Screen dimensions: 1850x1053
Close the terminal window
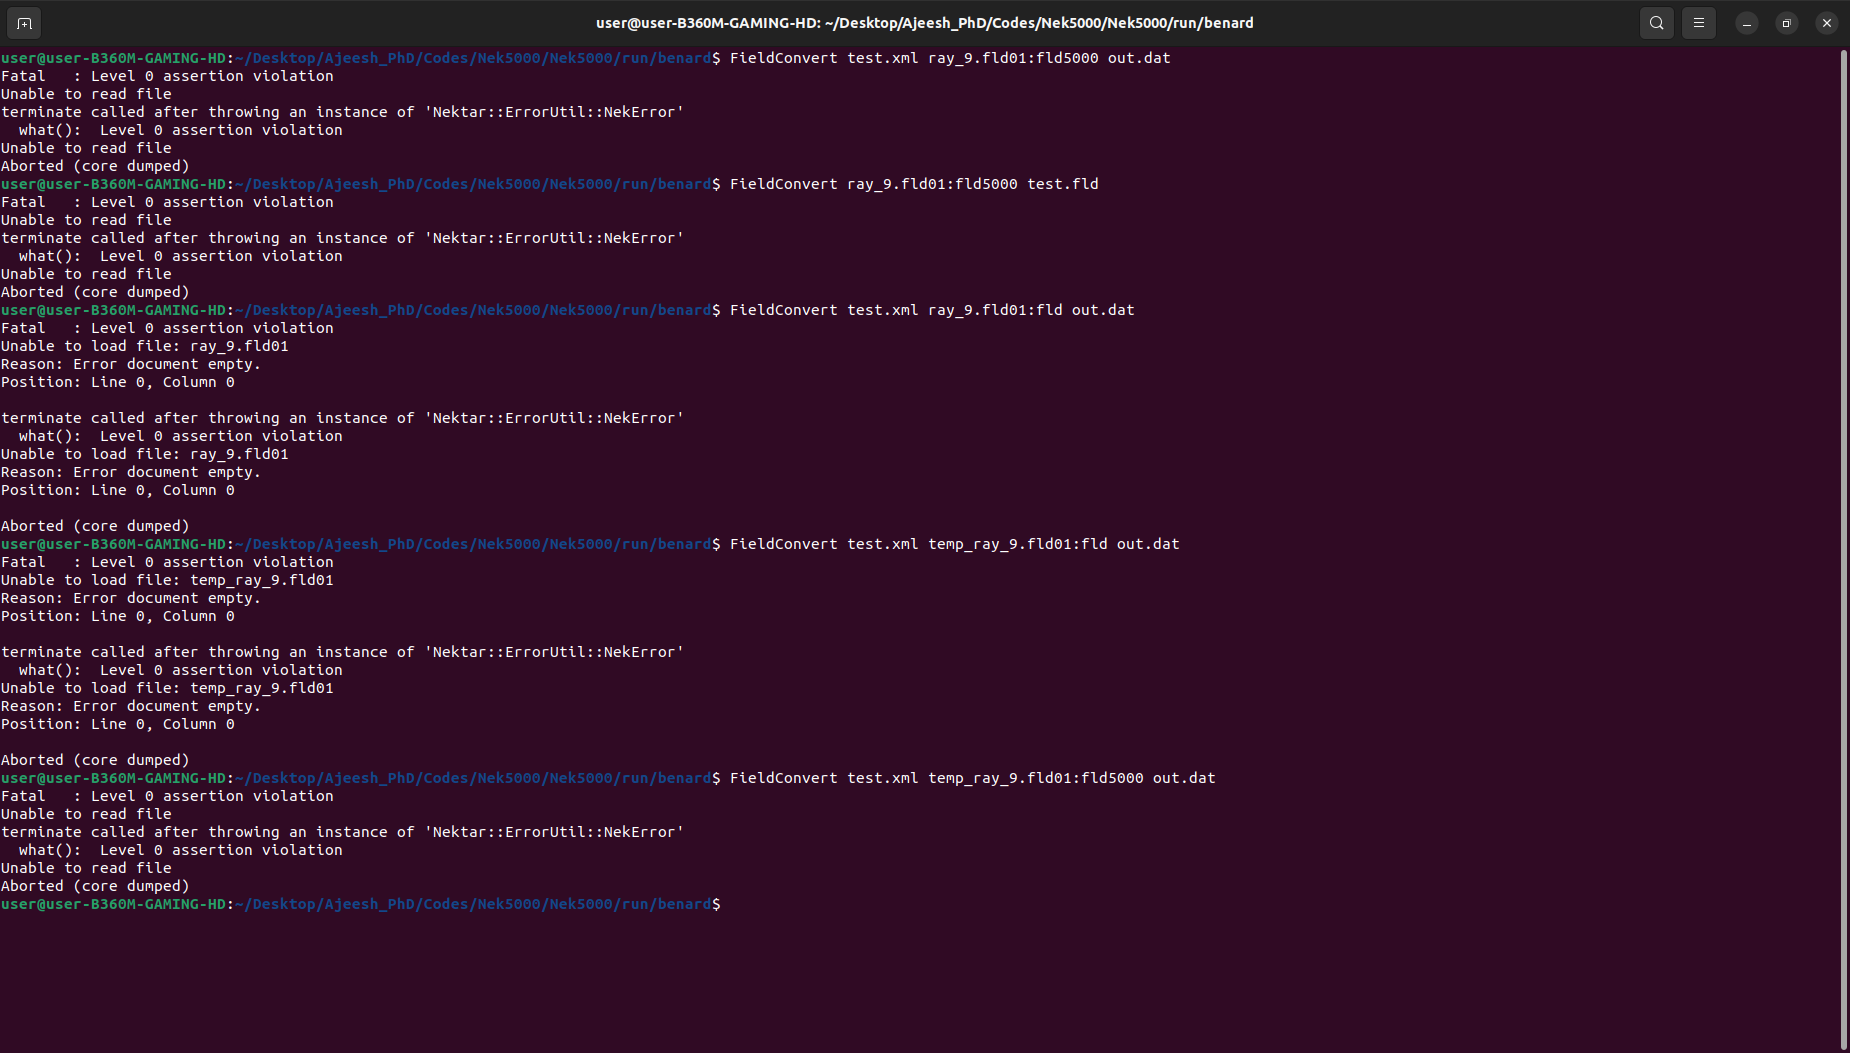(1826, 23)
